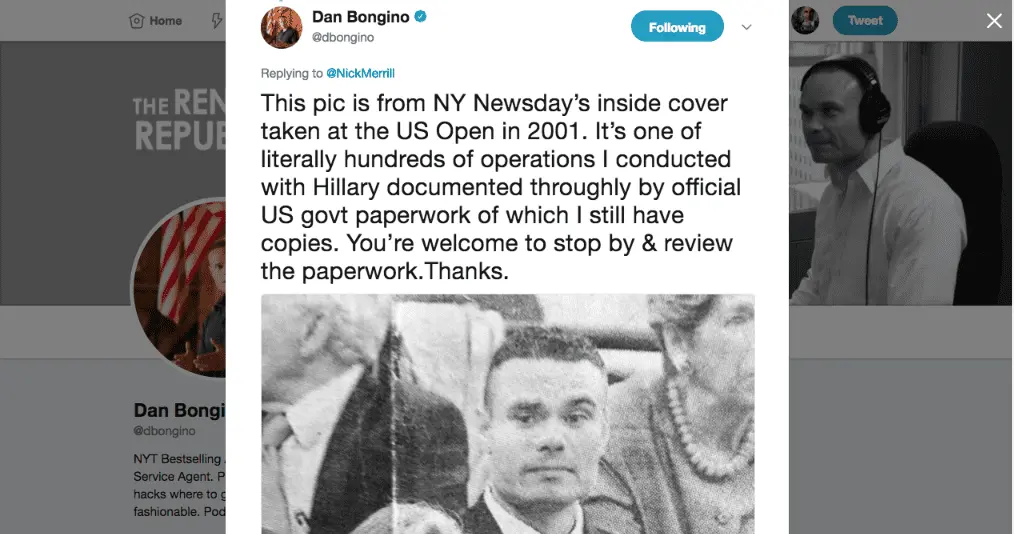Expand the tweet options chevron

pos(746,27)
